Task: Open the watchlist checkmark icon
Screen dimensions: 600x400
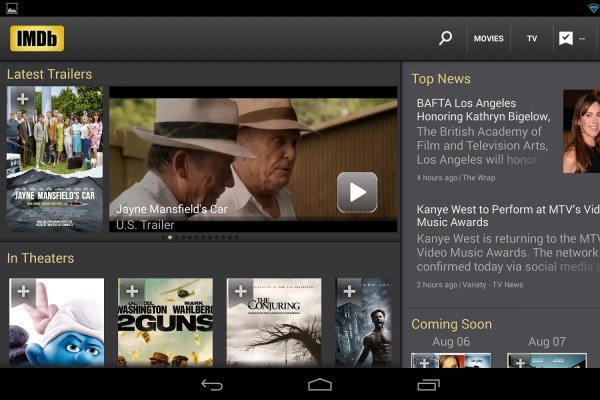Action: pos(566,38)
